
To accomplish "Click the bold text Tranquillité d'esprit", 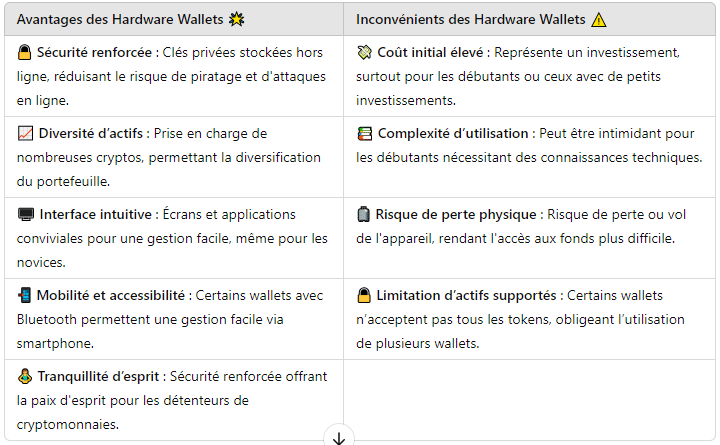I will click(98, 377).
